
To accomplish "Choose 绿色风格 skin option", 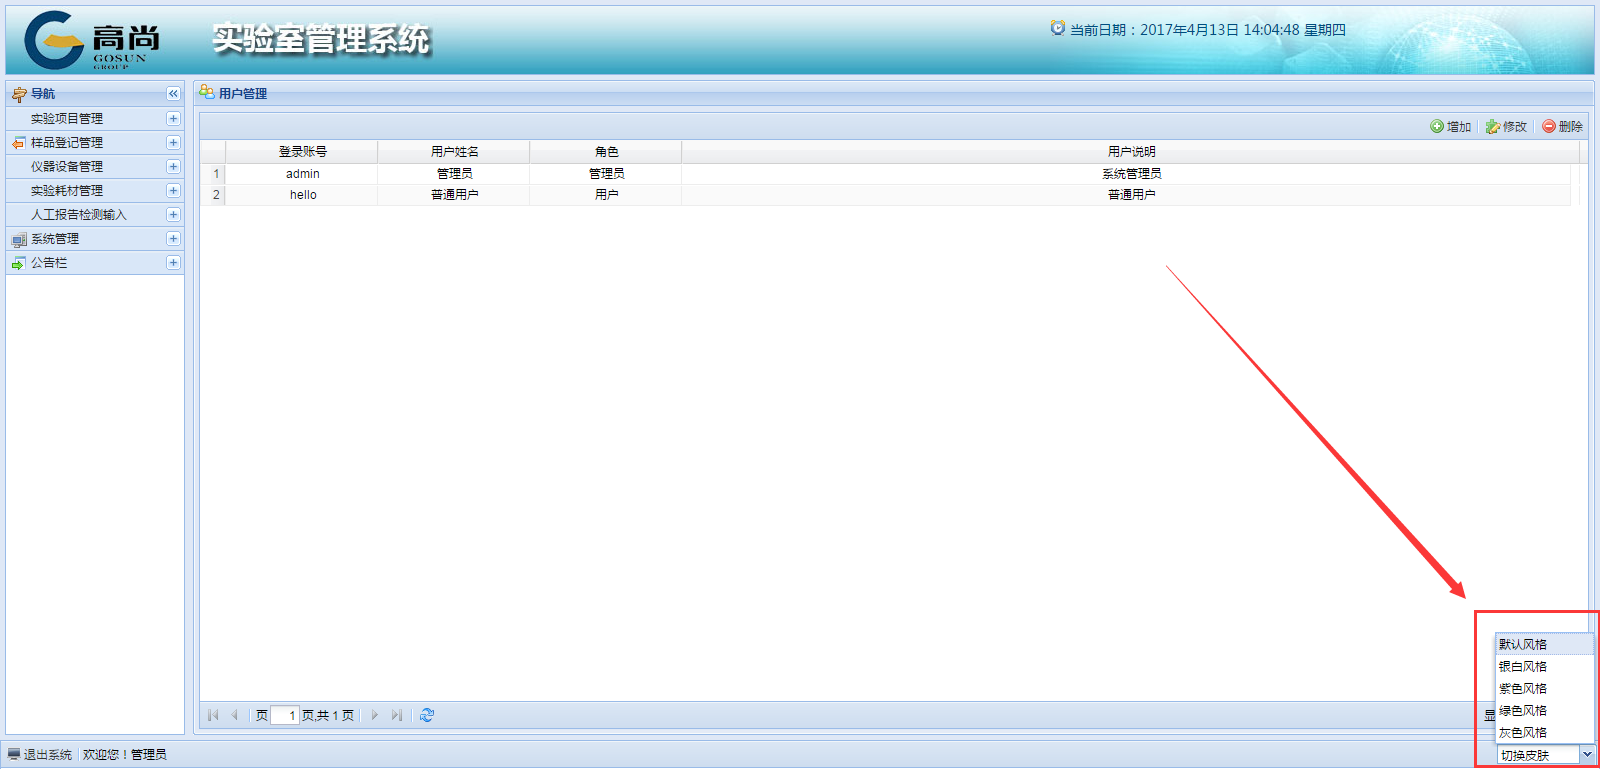I will (1523, 711).
